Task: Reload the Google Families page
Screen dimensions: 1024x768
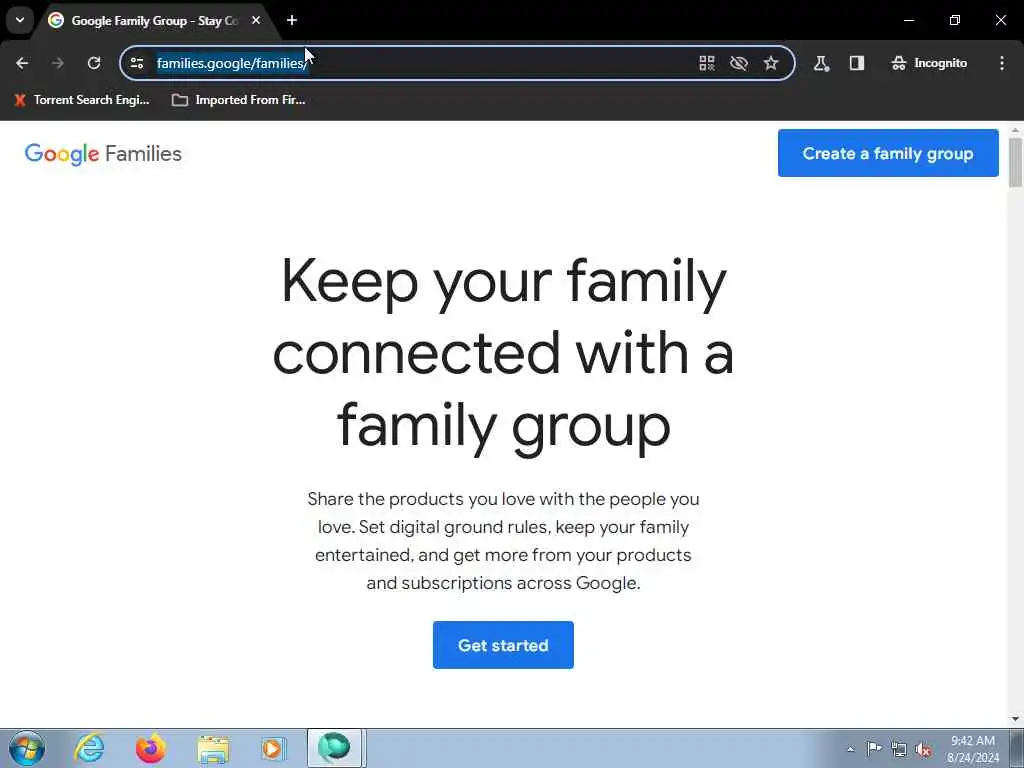Action: point(94,63)
